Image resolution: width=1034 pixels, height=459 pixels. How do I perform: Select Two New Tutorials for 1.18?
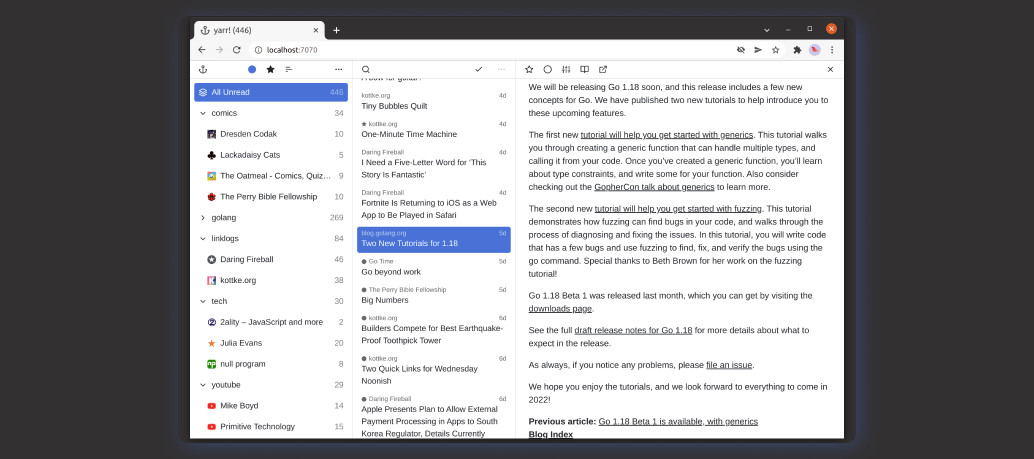coord(434,239)
